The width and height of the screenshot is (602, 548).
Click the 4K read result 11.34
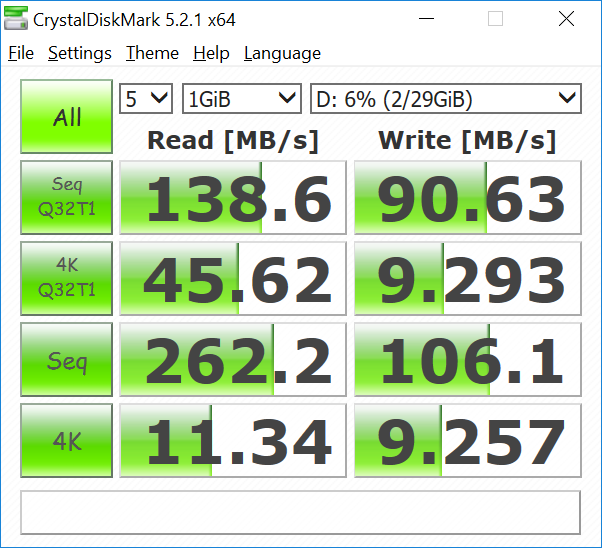(x=233, y=440)
